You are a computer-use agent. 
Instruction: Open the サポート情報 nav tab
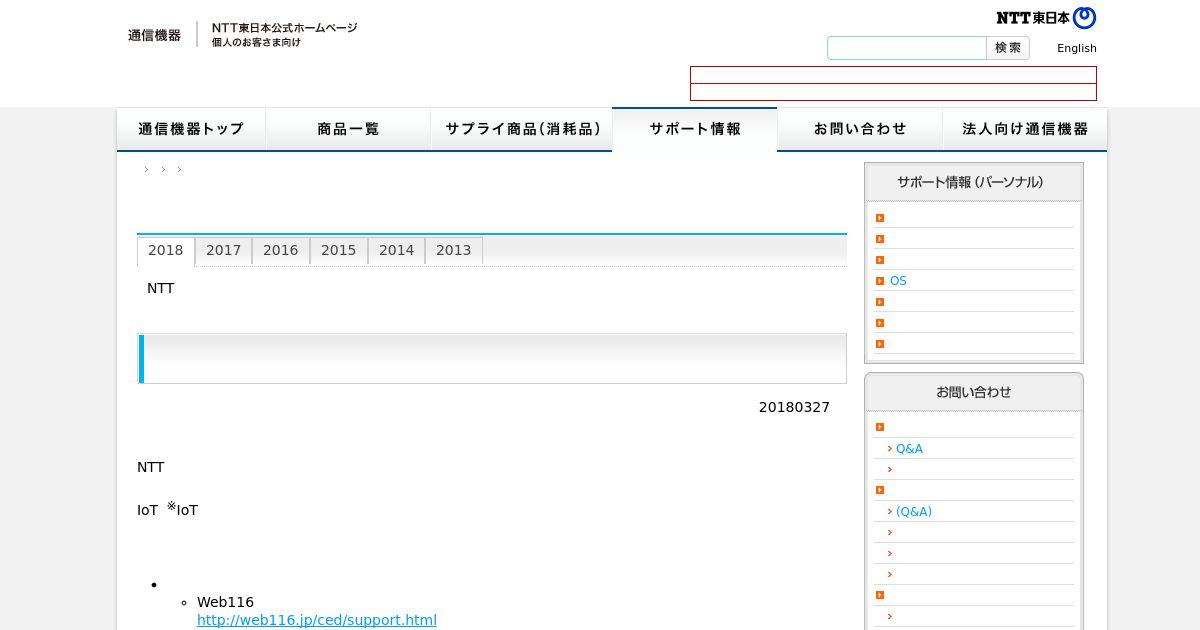coord(695,129)
